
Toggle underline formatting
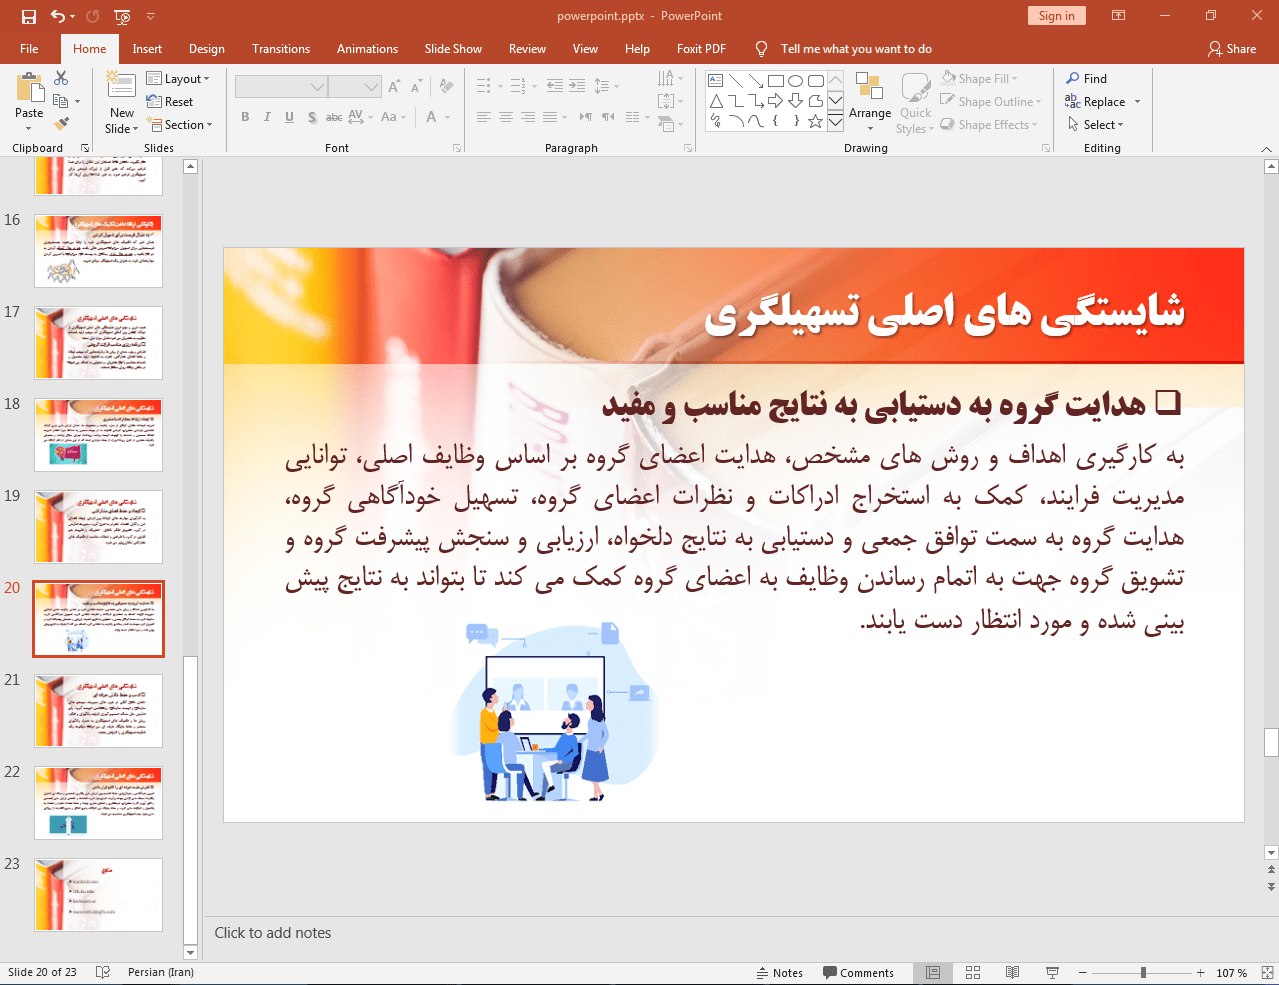(289, 117)
